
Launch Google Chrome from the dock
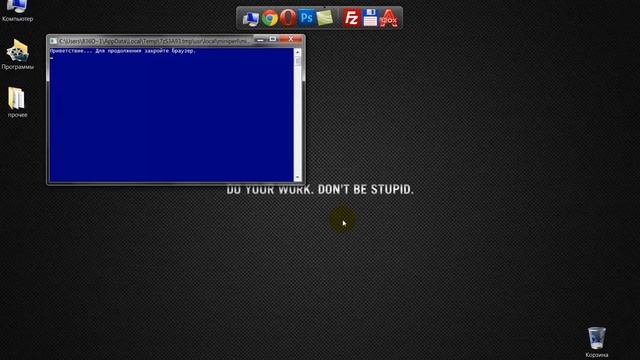[270, 18]
